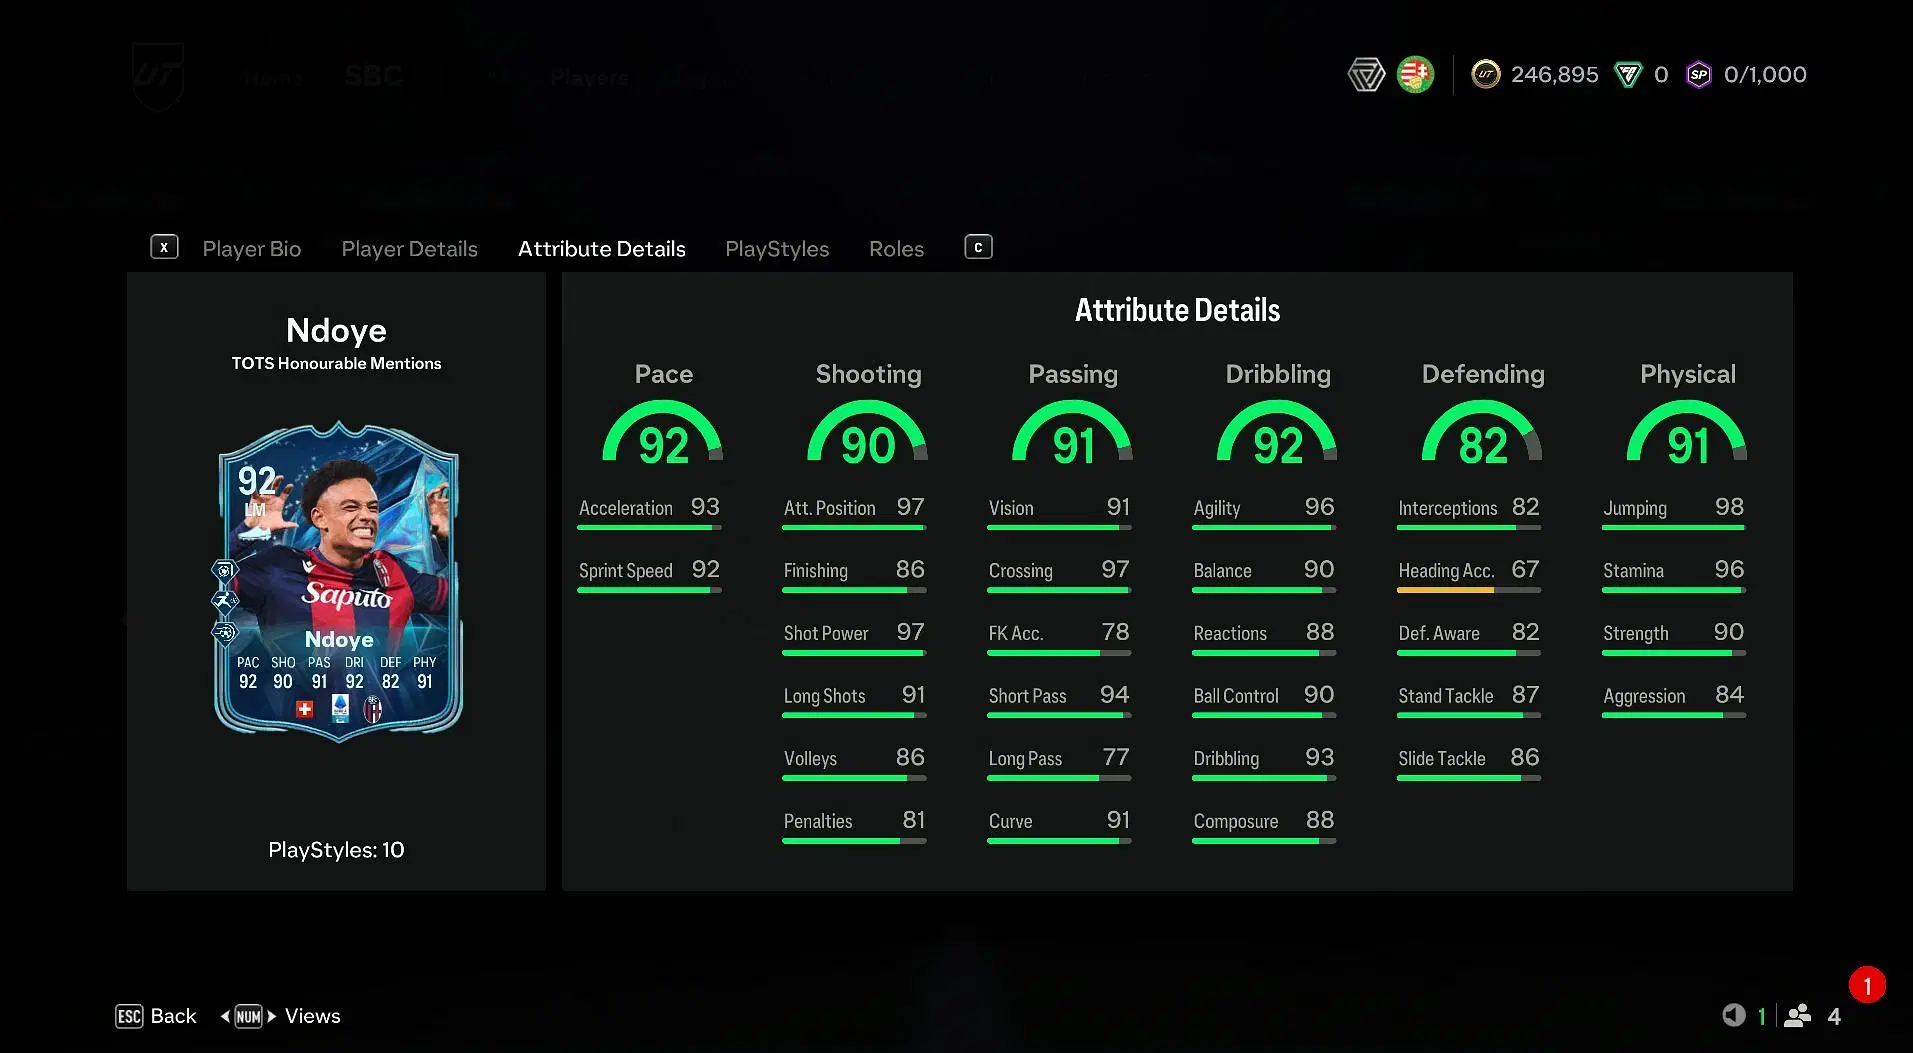Open the PlayStyles tab
This screenshot has height=1053, width=1913.
777,249
